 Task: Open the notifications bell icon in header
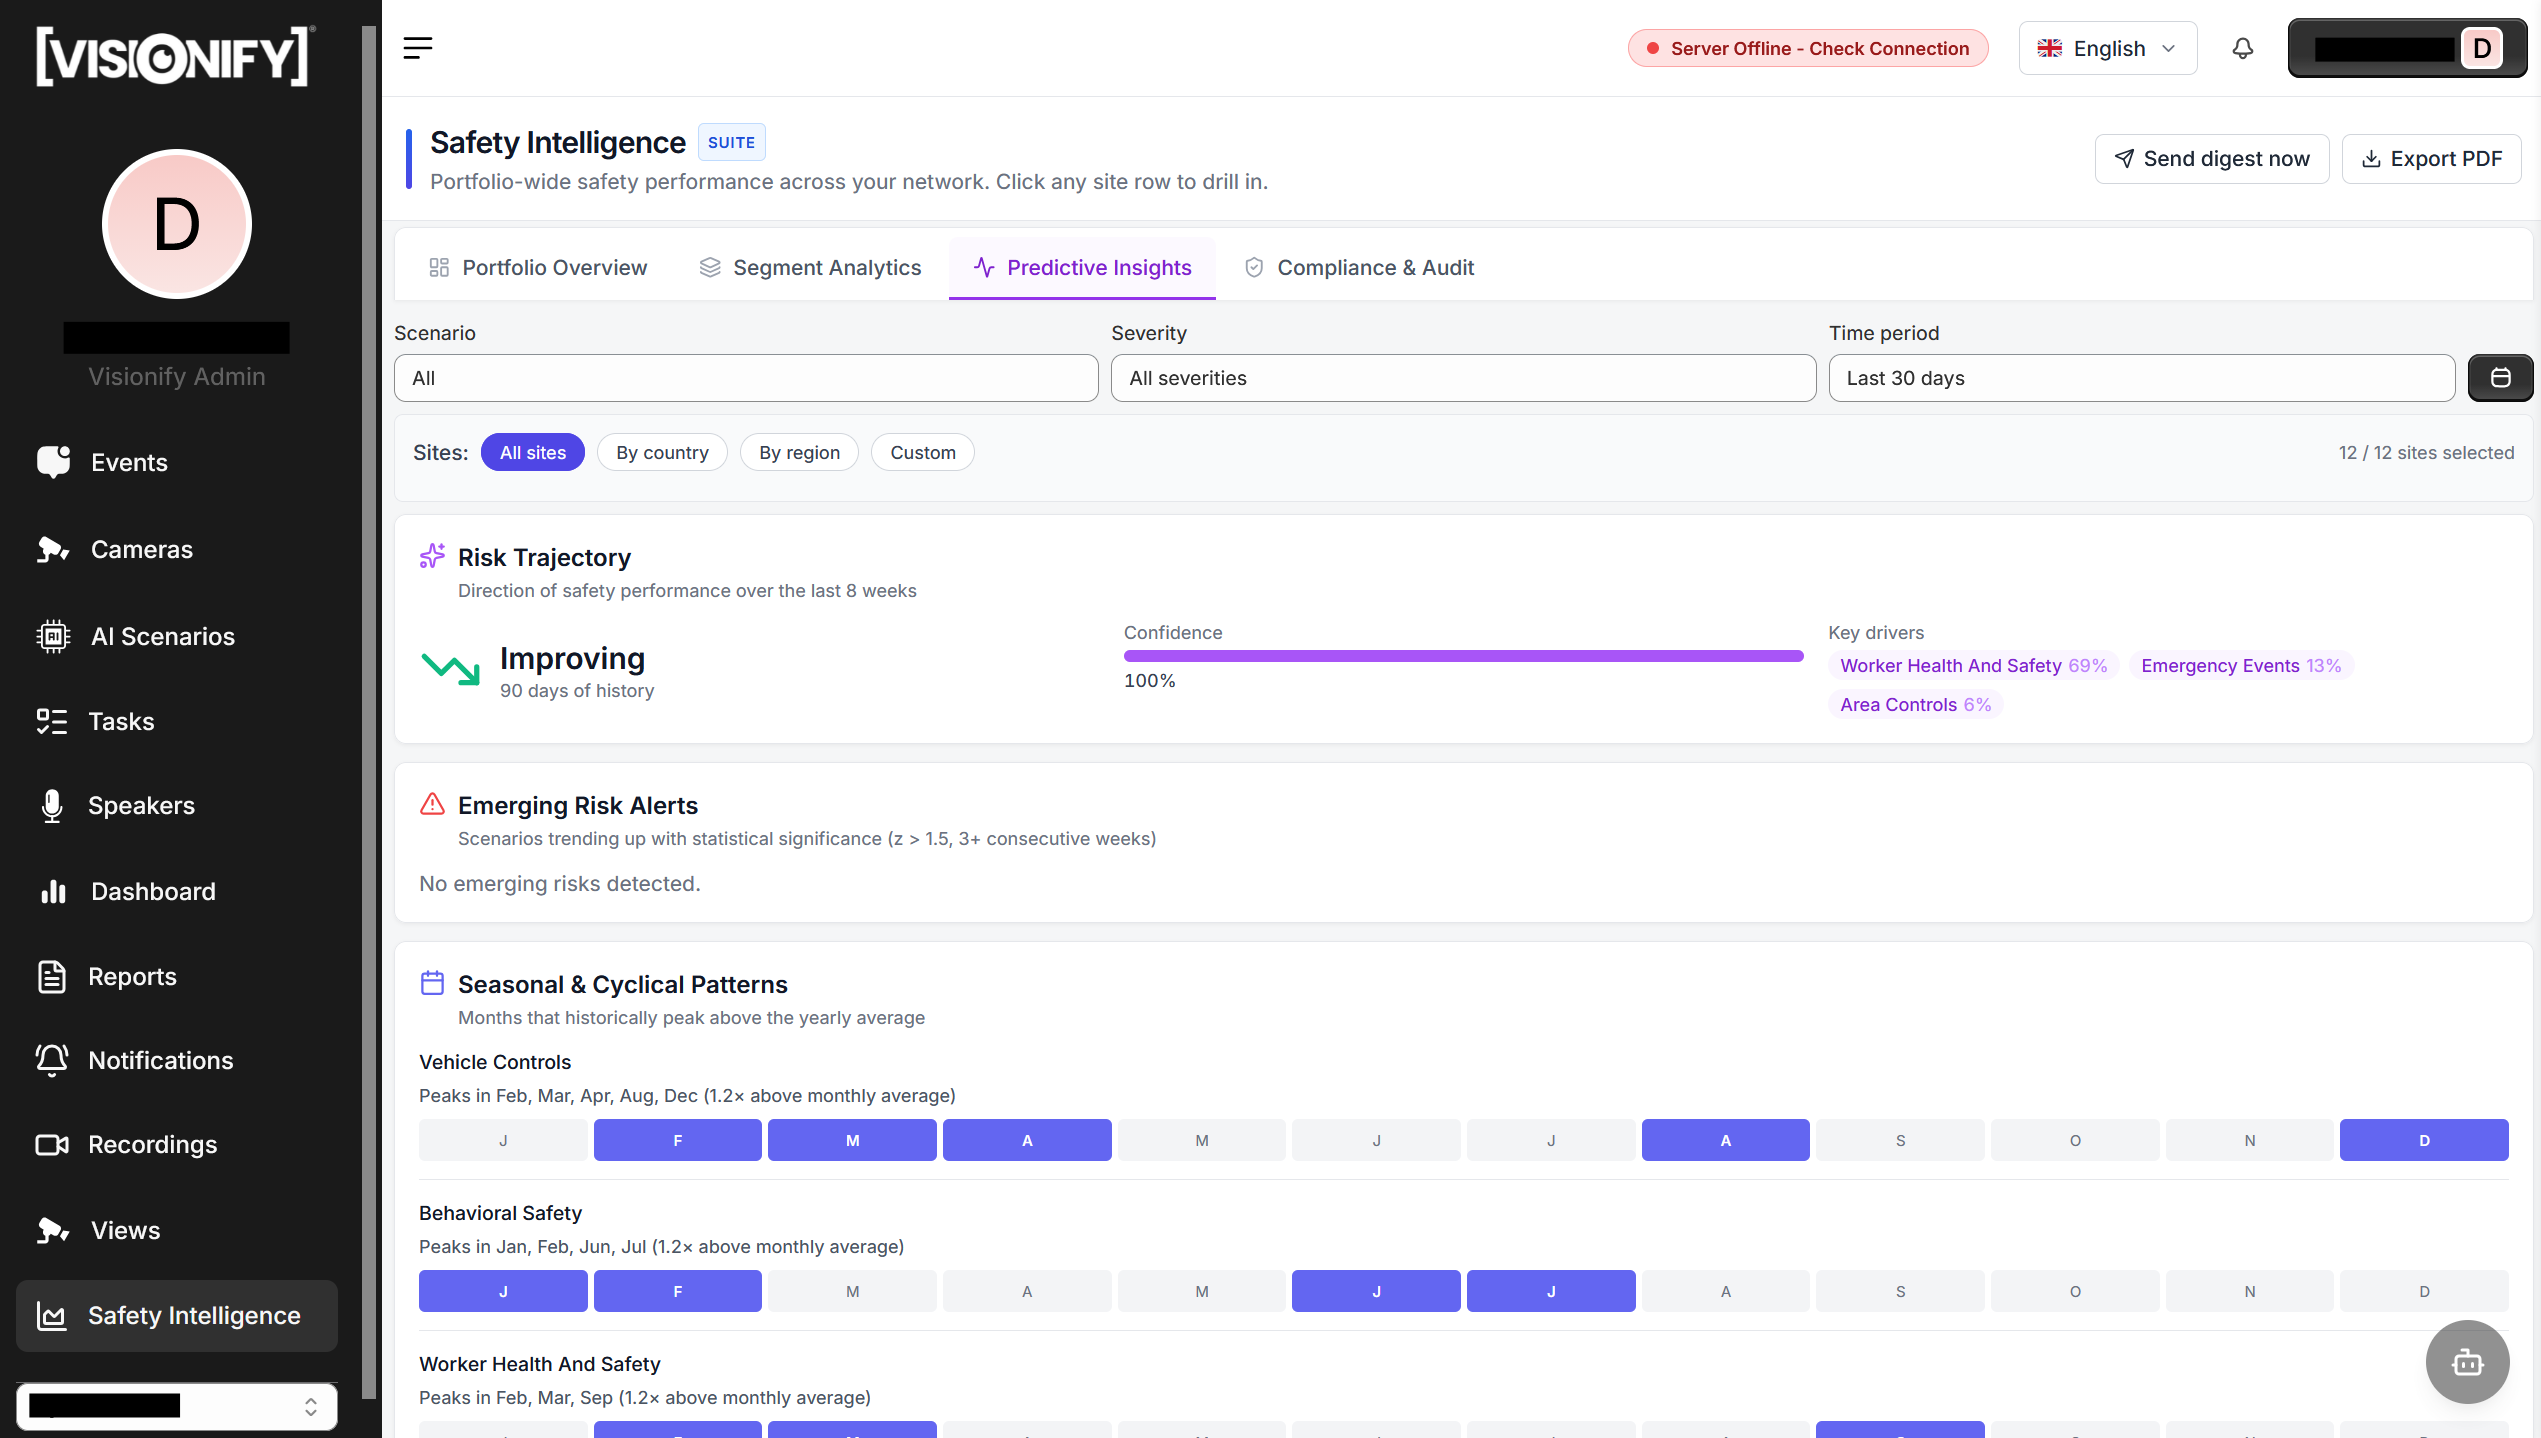click(x=2243, y=48)
